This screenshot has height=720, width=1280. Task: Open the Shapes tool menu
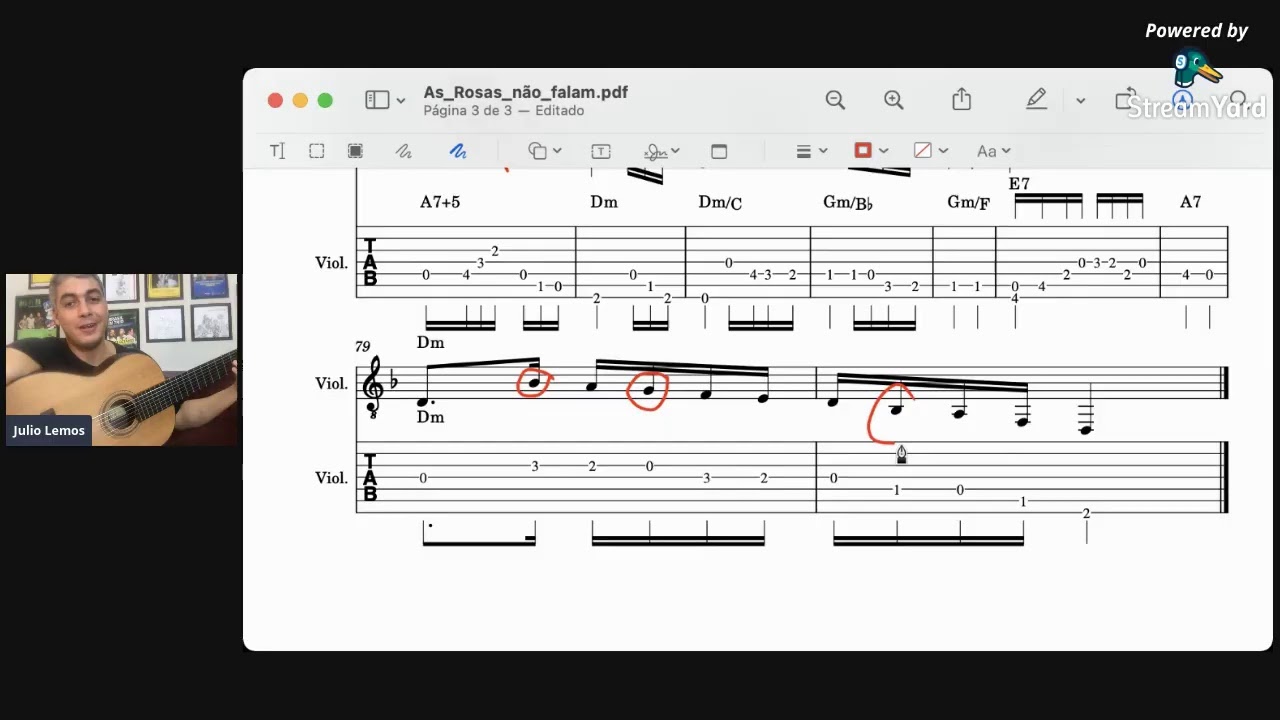point(544,151)
